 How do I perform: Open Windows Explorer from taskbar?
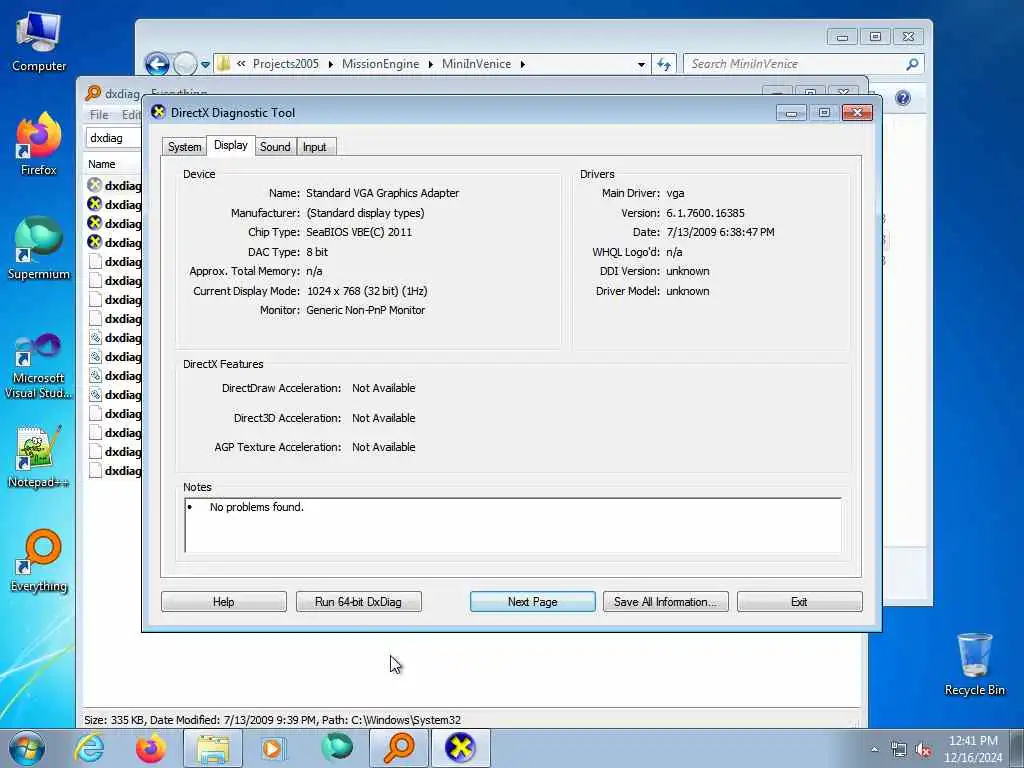click(213, 748)
